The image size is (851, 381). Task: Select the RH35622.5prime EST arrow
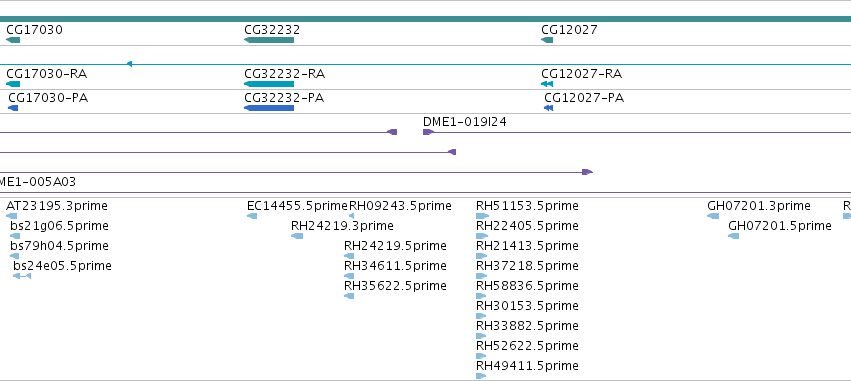point(349,296)
